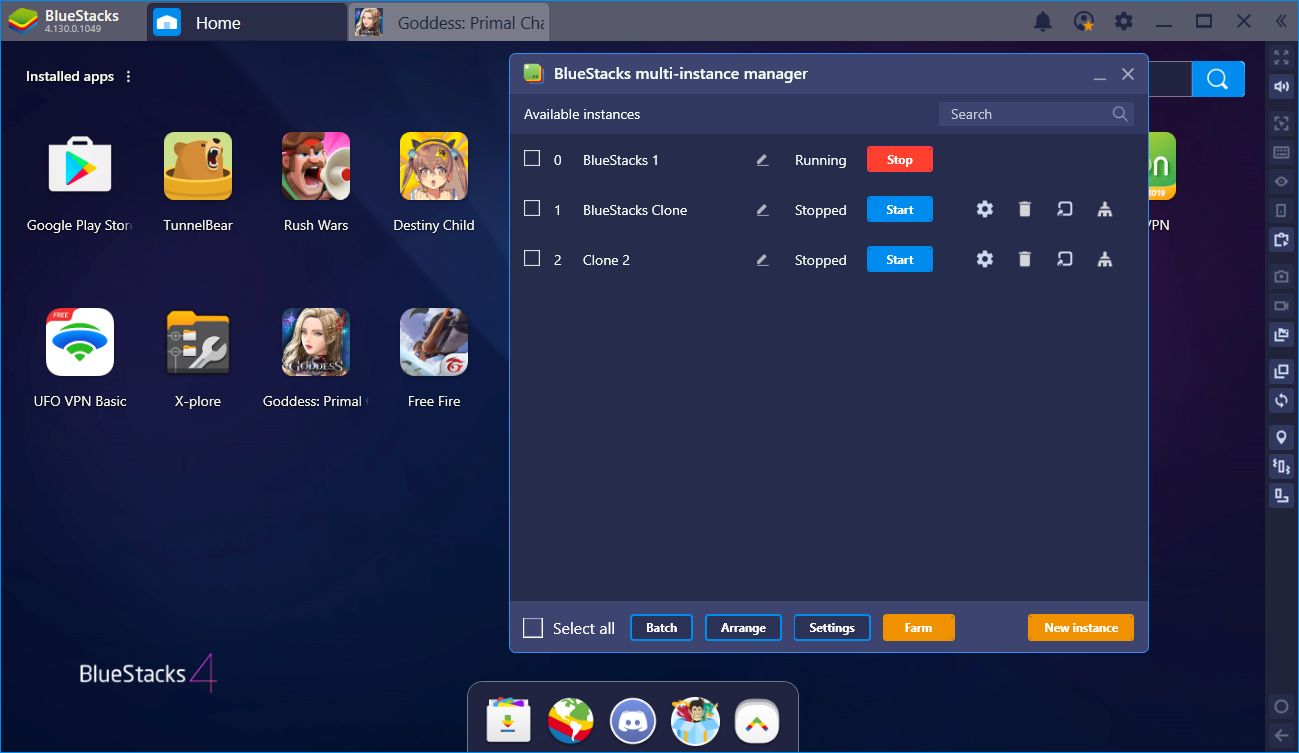Image resolution: width=1299 pixels, height=753 pixels.
Task: Click the Batch button
Action: point(661,627)
